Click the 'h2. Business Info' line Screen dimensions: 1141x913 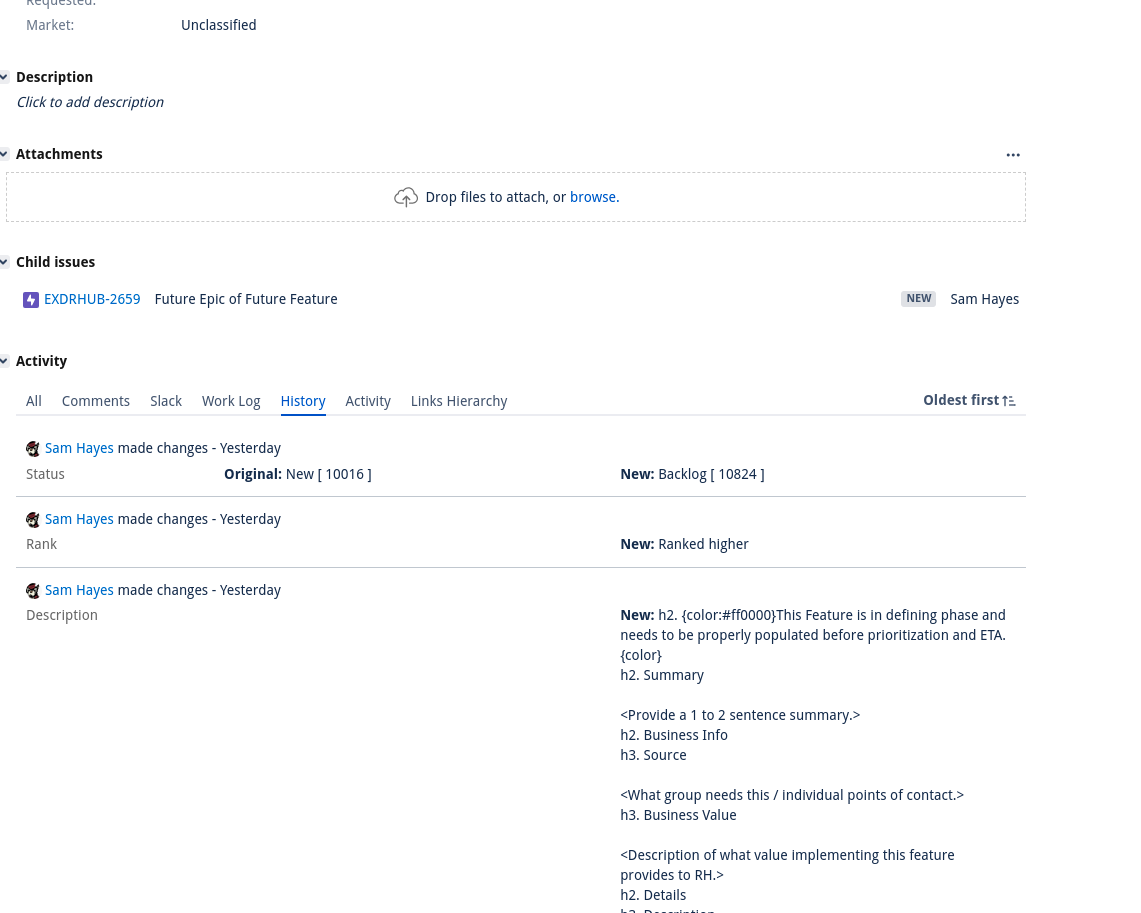pyautogui.click(x=674, y=735)
